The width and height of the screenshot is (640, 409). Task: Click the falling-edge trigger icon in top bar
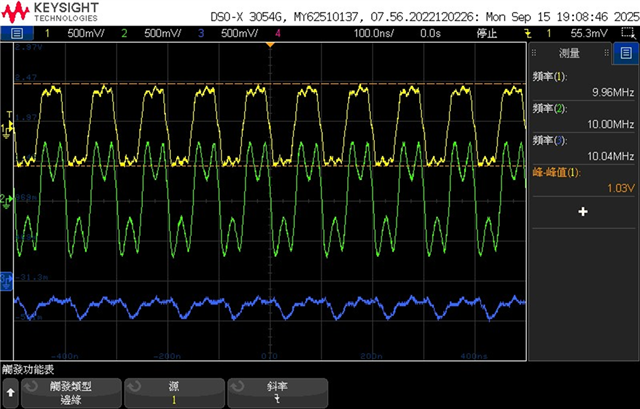click(528, 33)
